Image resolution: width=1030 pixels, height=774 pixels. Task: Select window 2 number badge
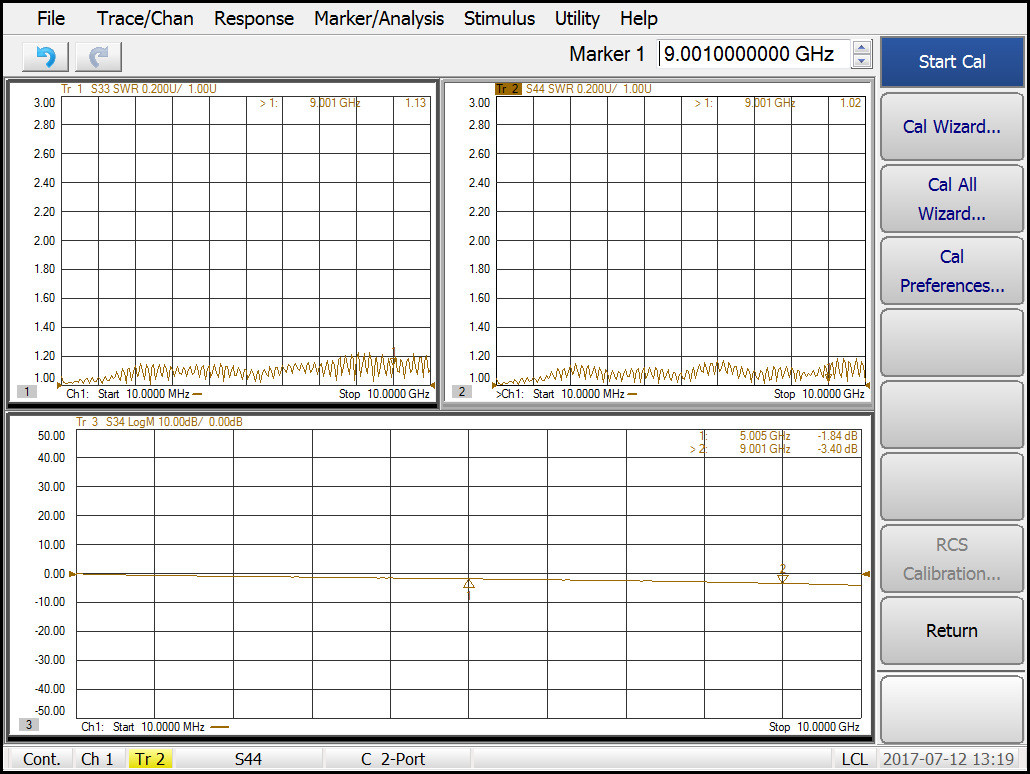[x=462, y=392]
